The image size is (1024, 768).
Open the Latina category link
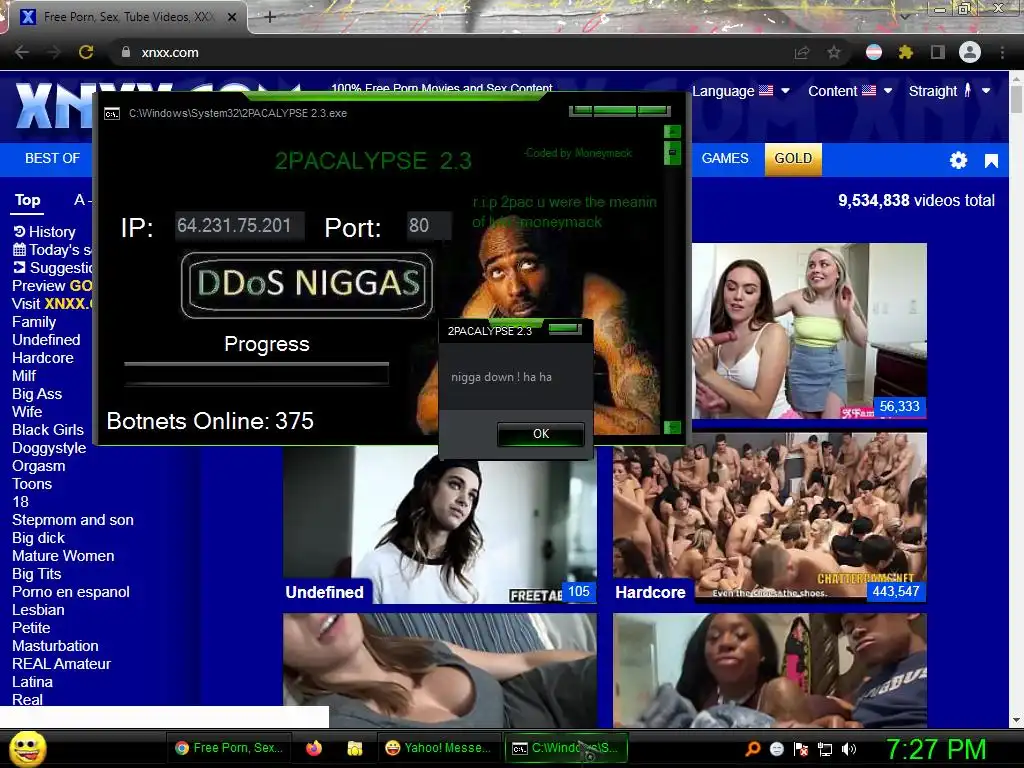[x=33, y=682]
